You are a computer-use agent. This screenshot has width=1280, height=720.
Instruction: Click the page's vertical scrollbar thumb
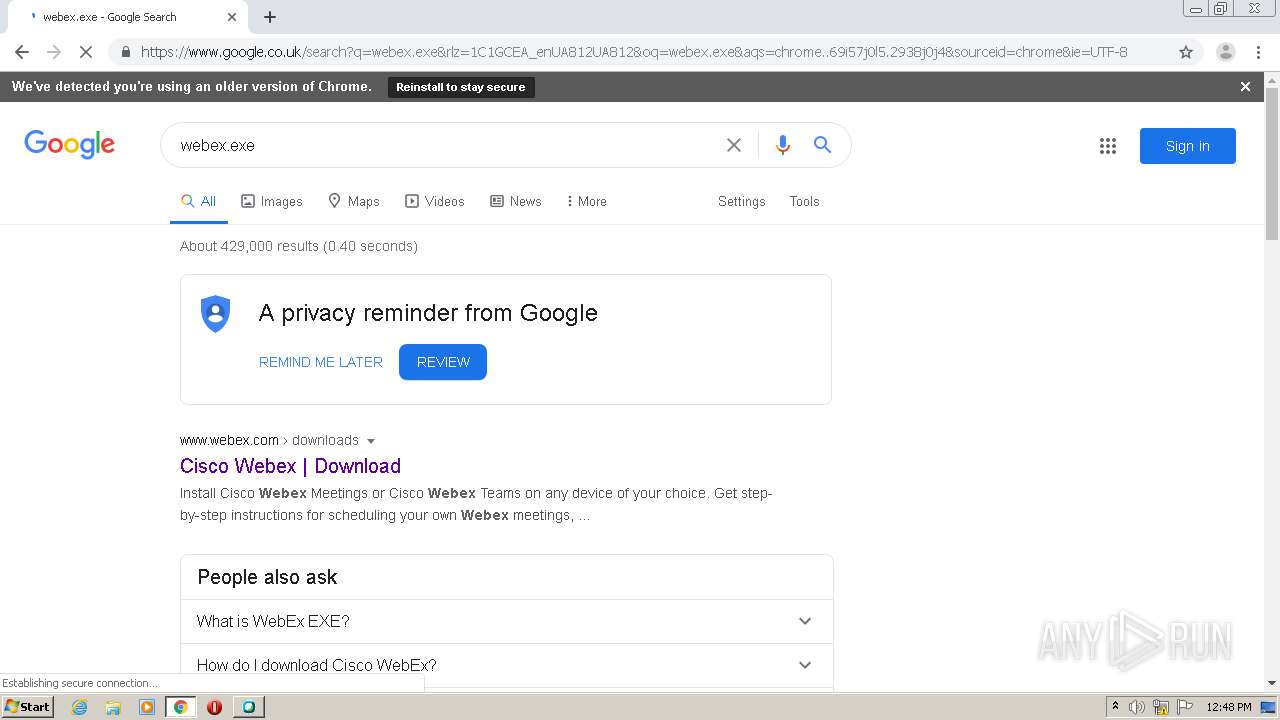(1272, 164)
